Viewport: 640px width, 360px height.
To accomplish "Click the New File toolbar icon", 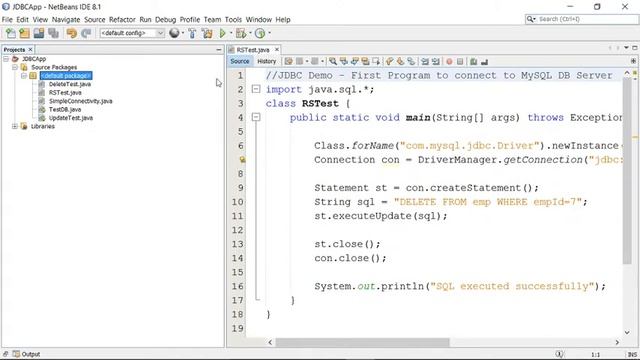I will click(x=11, y=33).
